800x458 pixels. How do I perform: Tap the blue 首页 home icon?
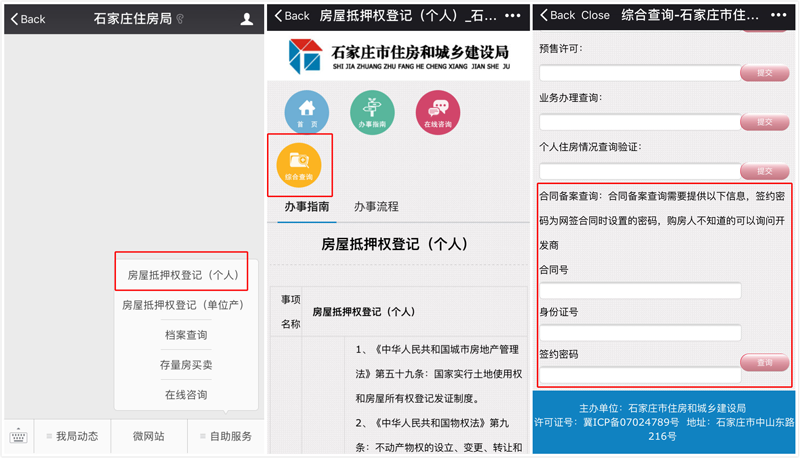coord(307,112)
